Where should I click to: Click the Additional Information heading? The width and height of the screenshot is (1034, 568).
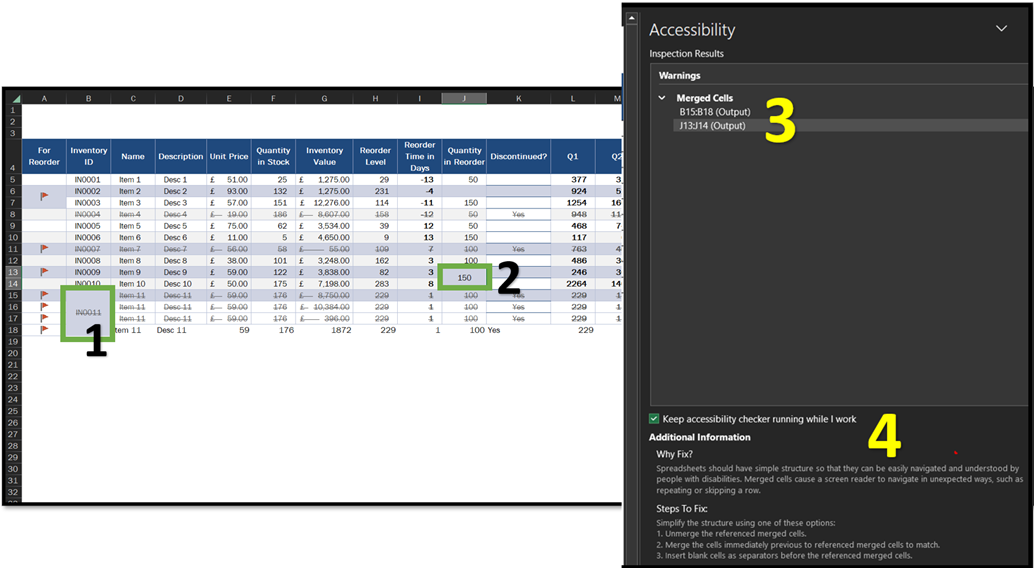(700, 437)
